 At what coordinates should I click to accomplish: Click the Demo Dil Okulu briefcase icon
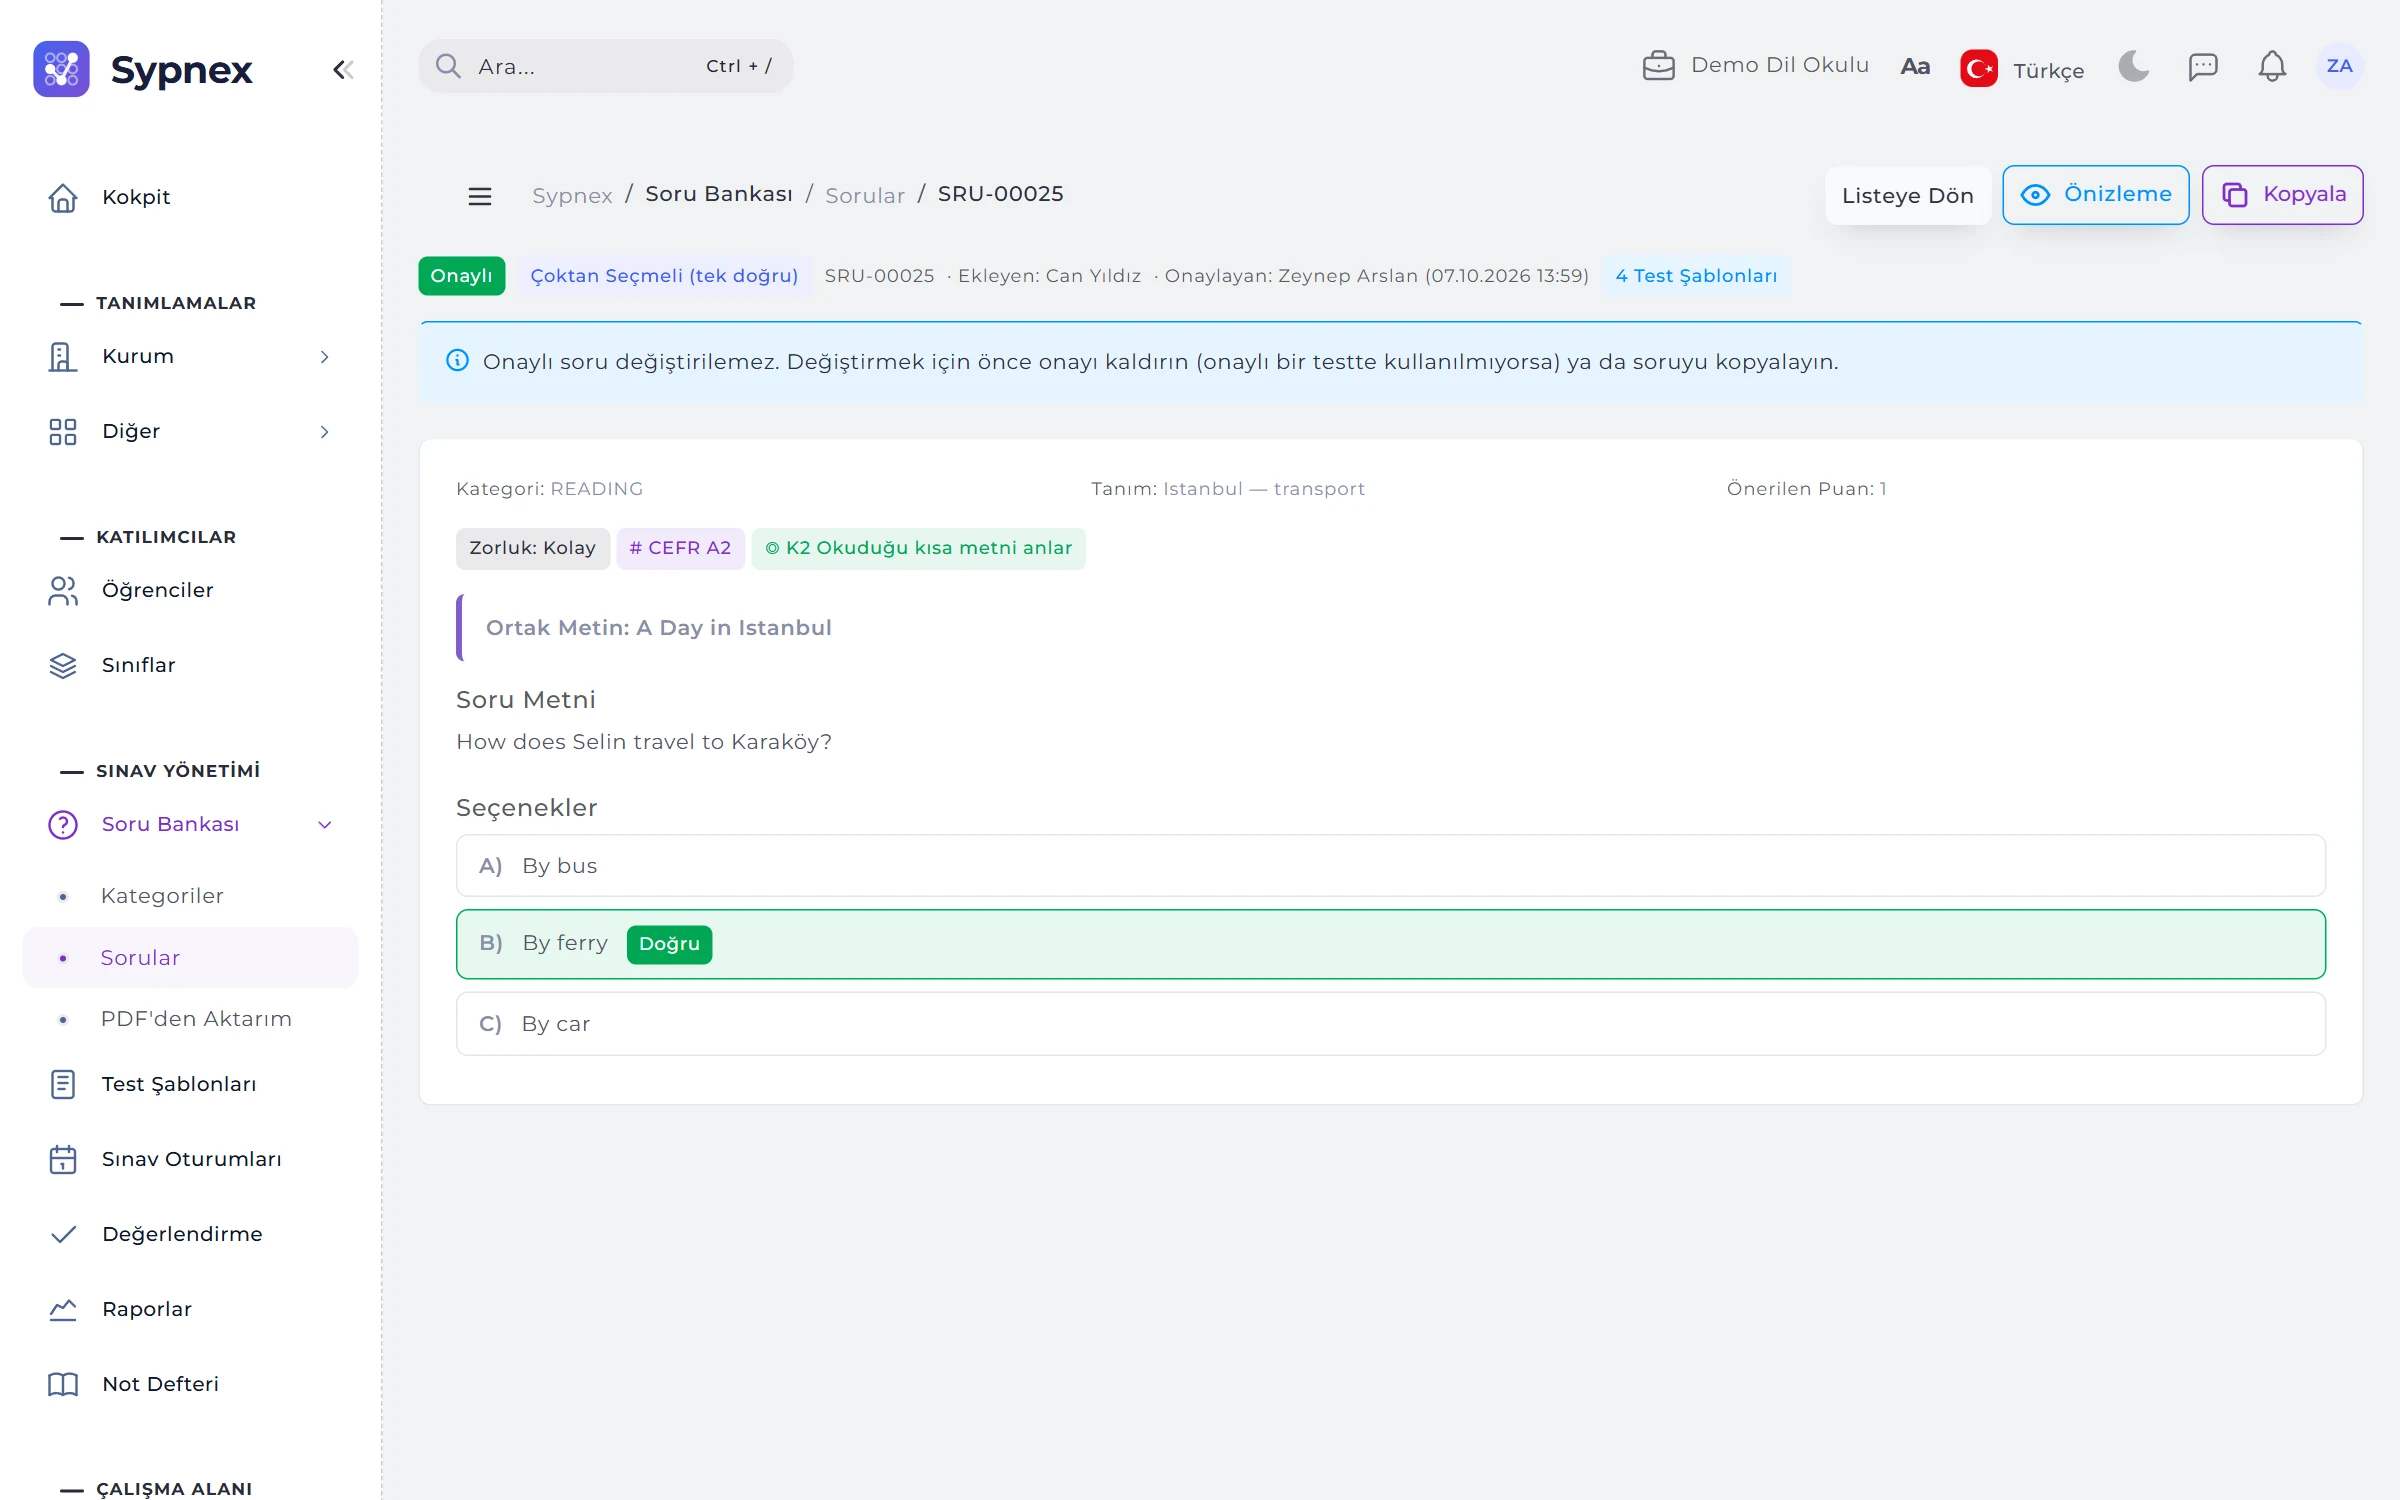[1658, 66]
